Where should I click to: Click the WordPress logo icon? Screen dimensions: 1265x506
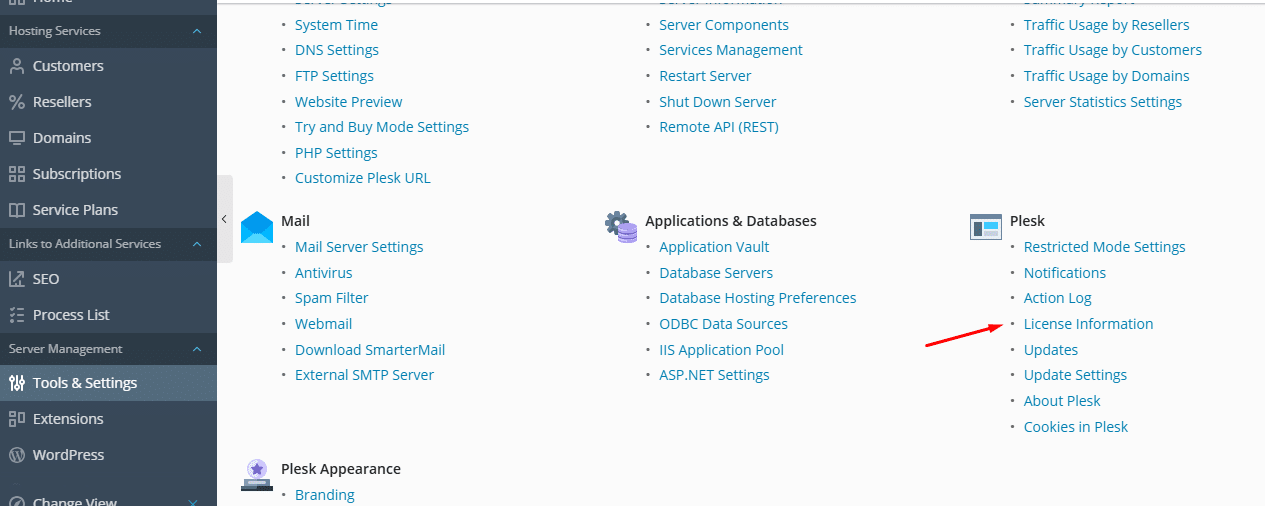click(x=16, y=455)
